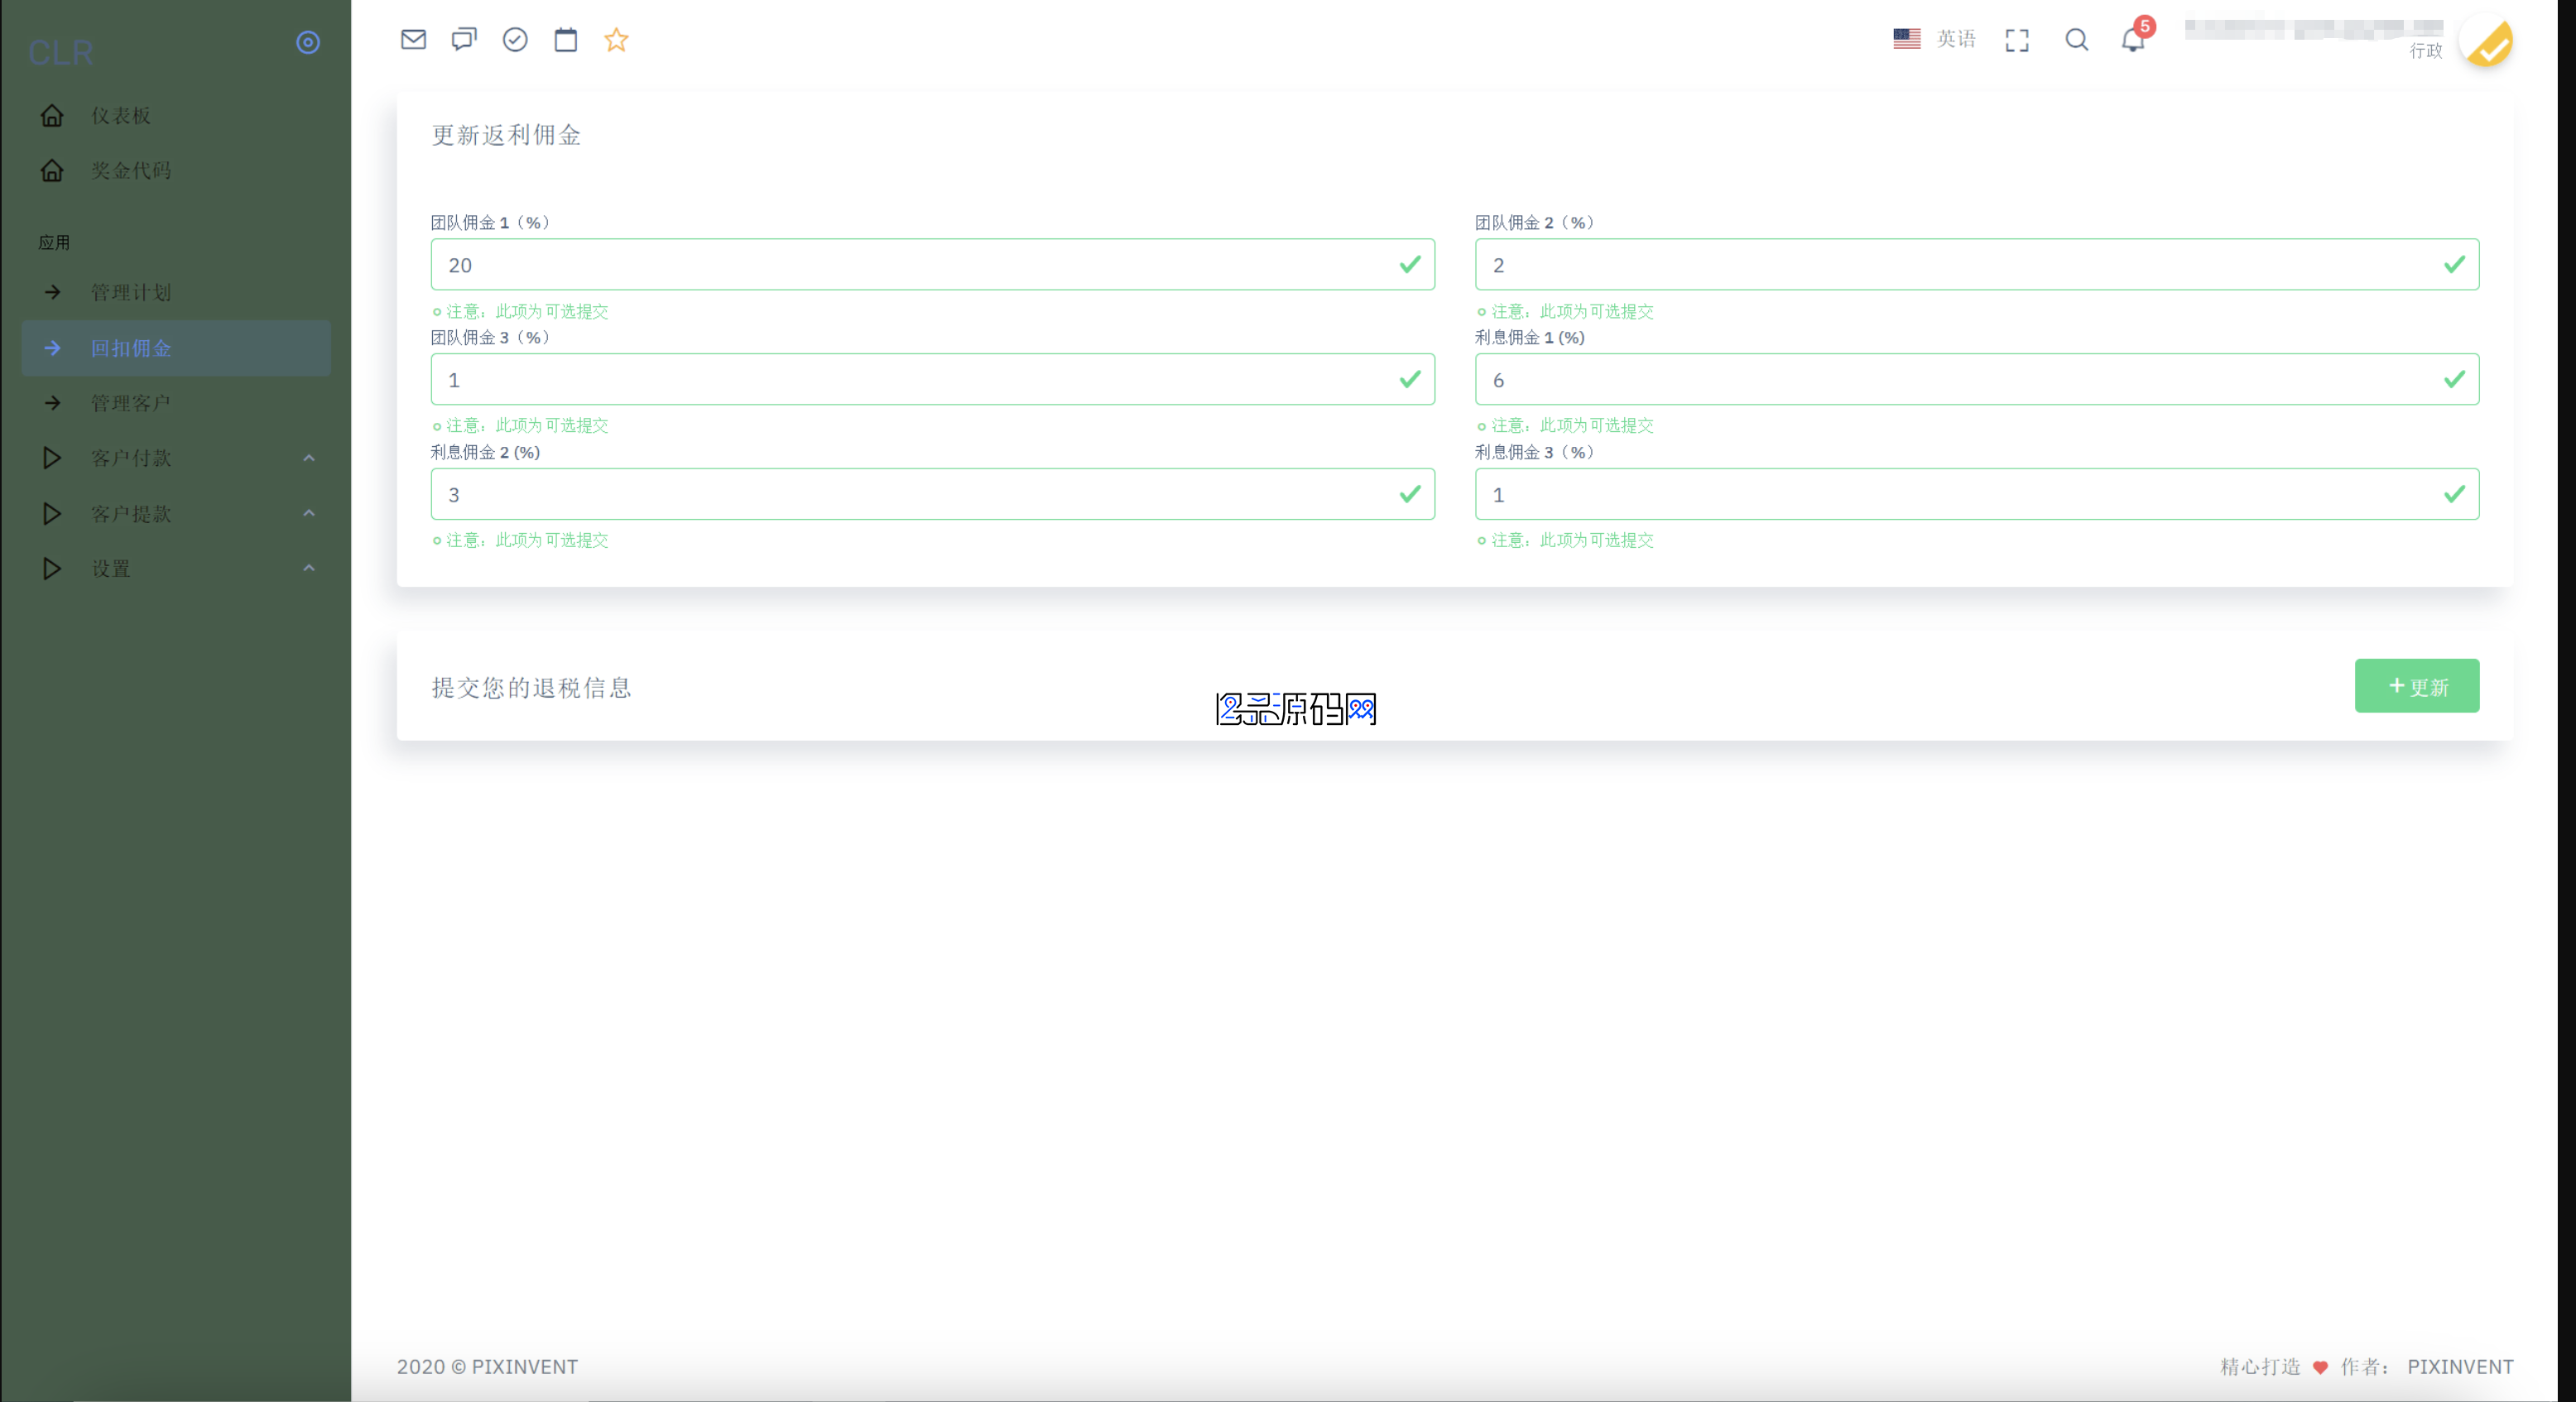Click green checkmark in 利息佣金 3 field
The width and height of the screenshot is (2576, 1402).
tap(2454, 494)
